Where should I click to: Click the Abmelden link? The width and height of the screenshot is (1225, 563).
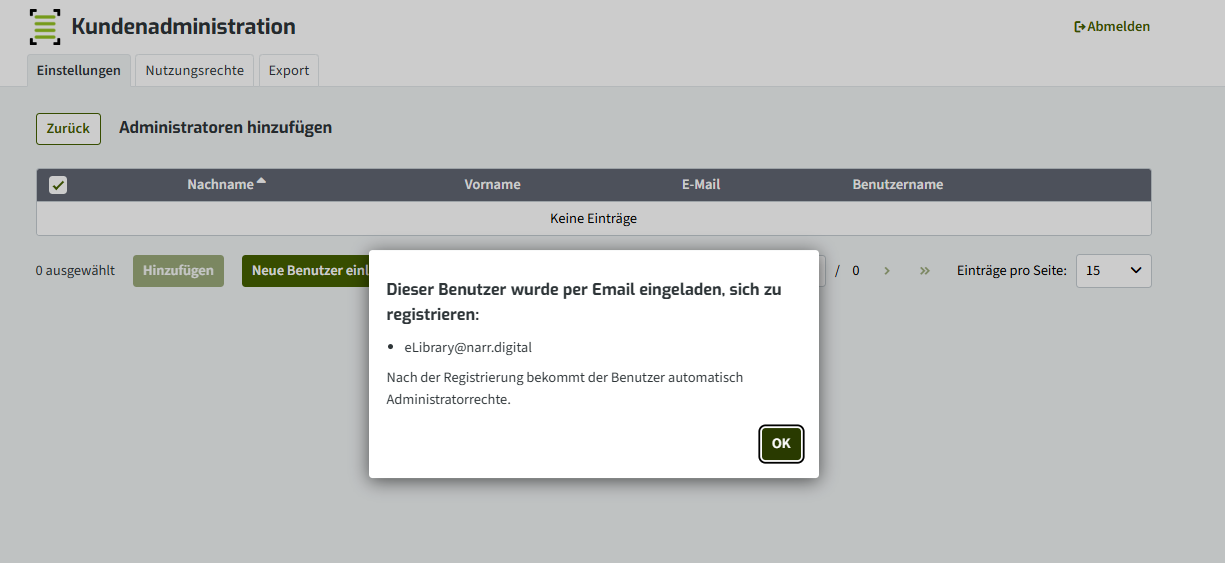pyautogui.click(x=1112, y=27)
